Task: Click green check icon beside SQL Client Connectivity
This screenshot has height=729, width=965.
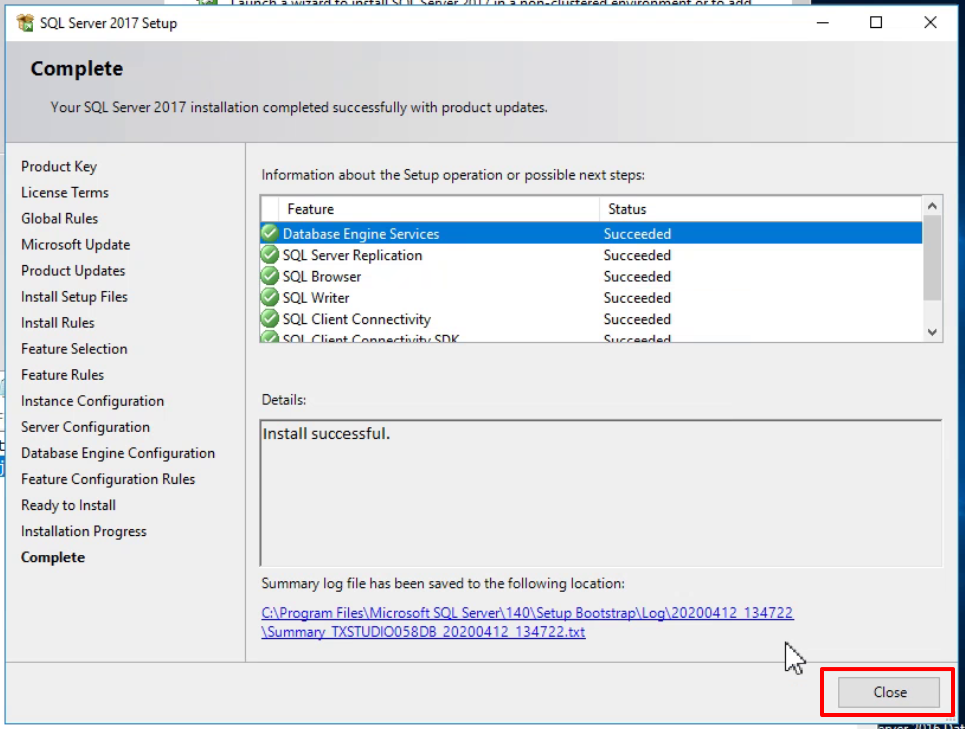Action: [x=270, y=319]
